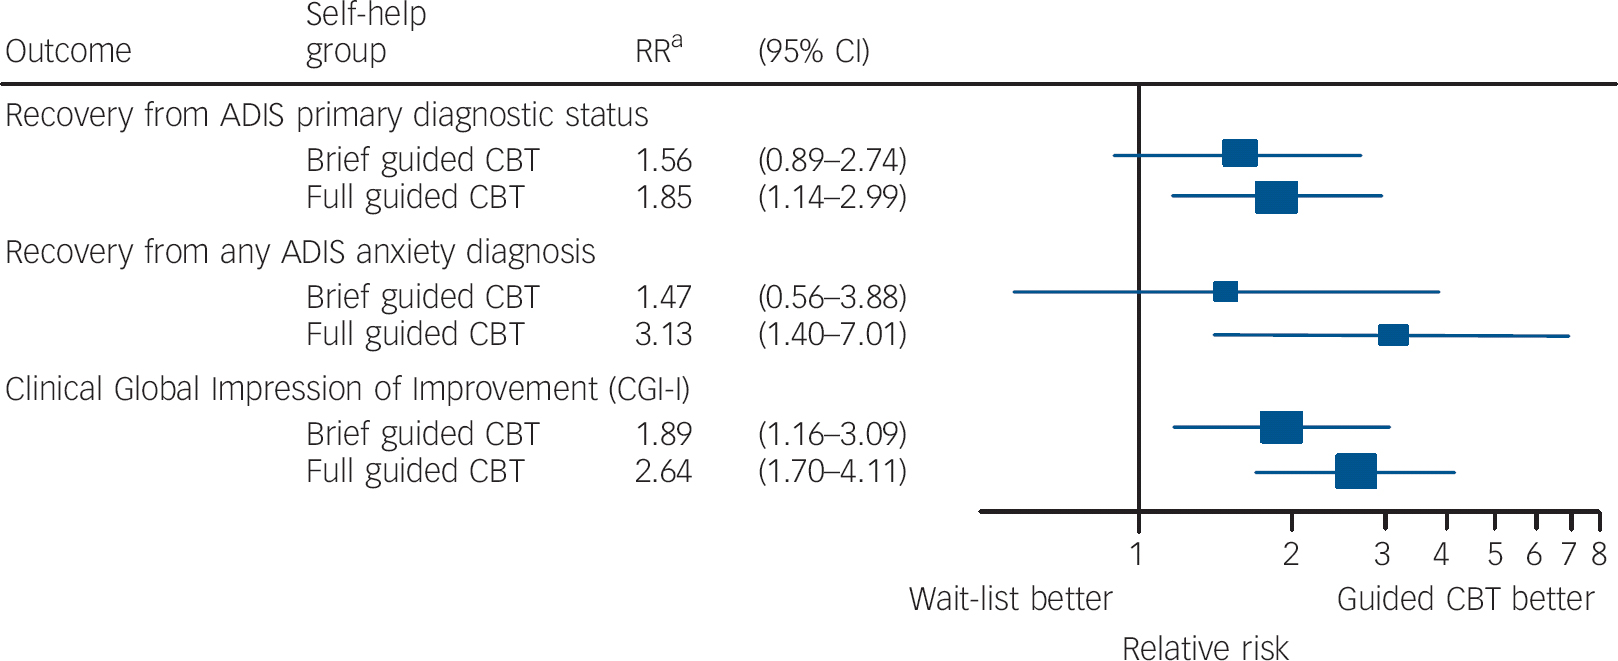Select the confidence interval (0.56–3.88)
This screenshot has width=1618, height=661.
[x=832, y=297]
